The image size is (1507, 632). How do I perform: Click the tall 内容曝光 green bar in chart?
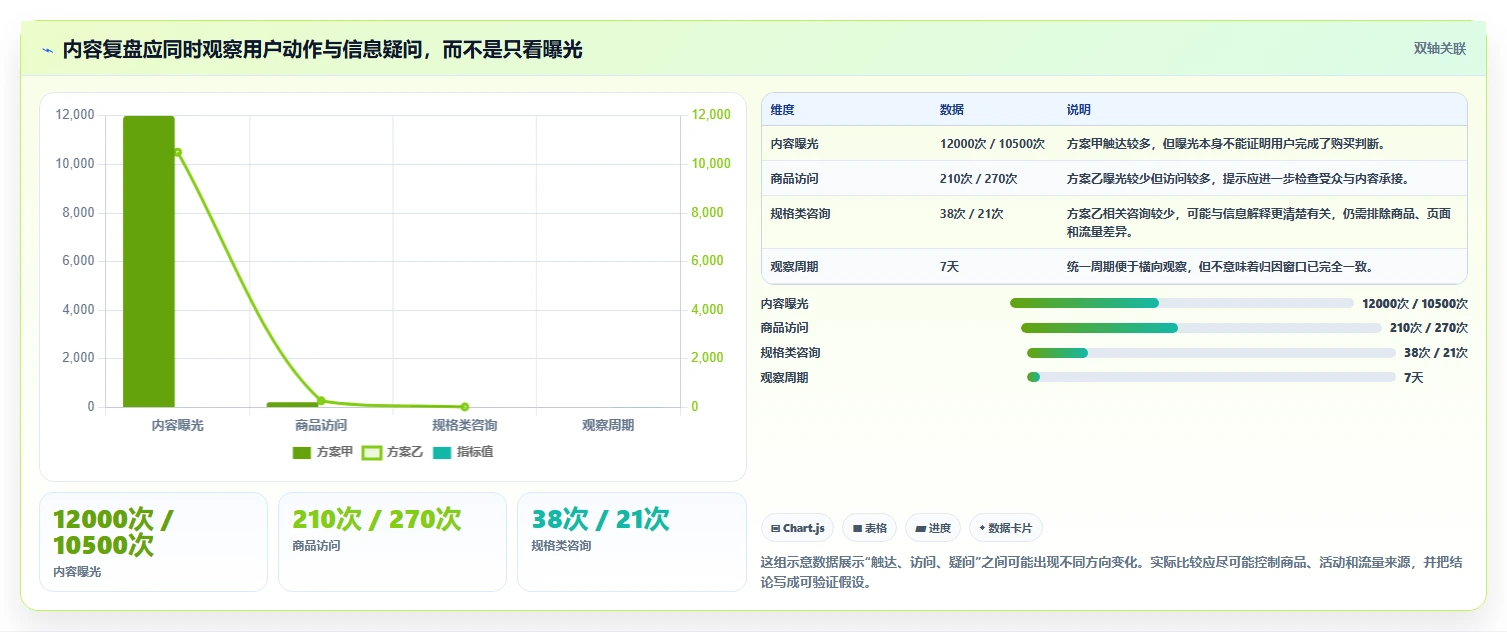tap(149, 261)
